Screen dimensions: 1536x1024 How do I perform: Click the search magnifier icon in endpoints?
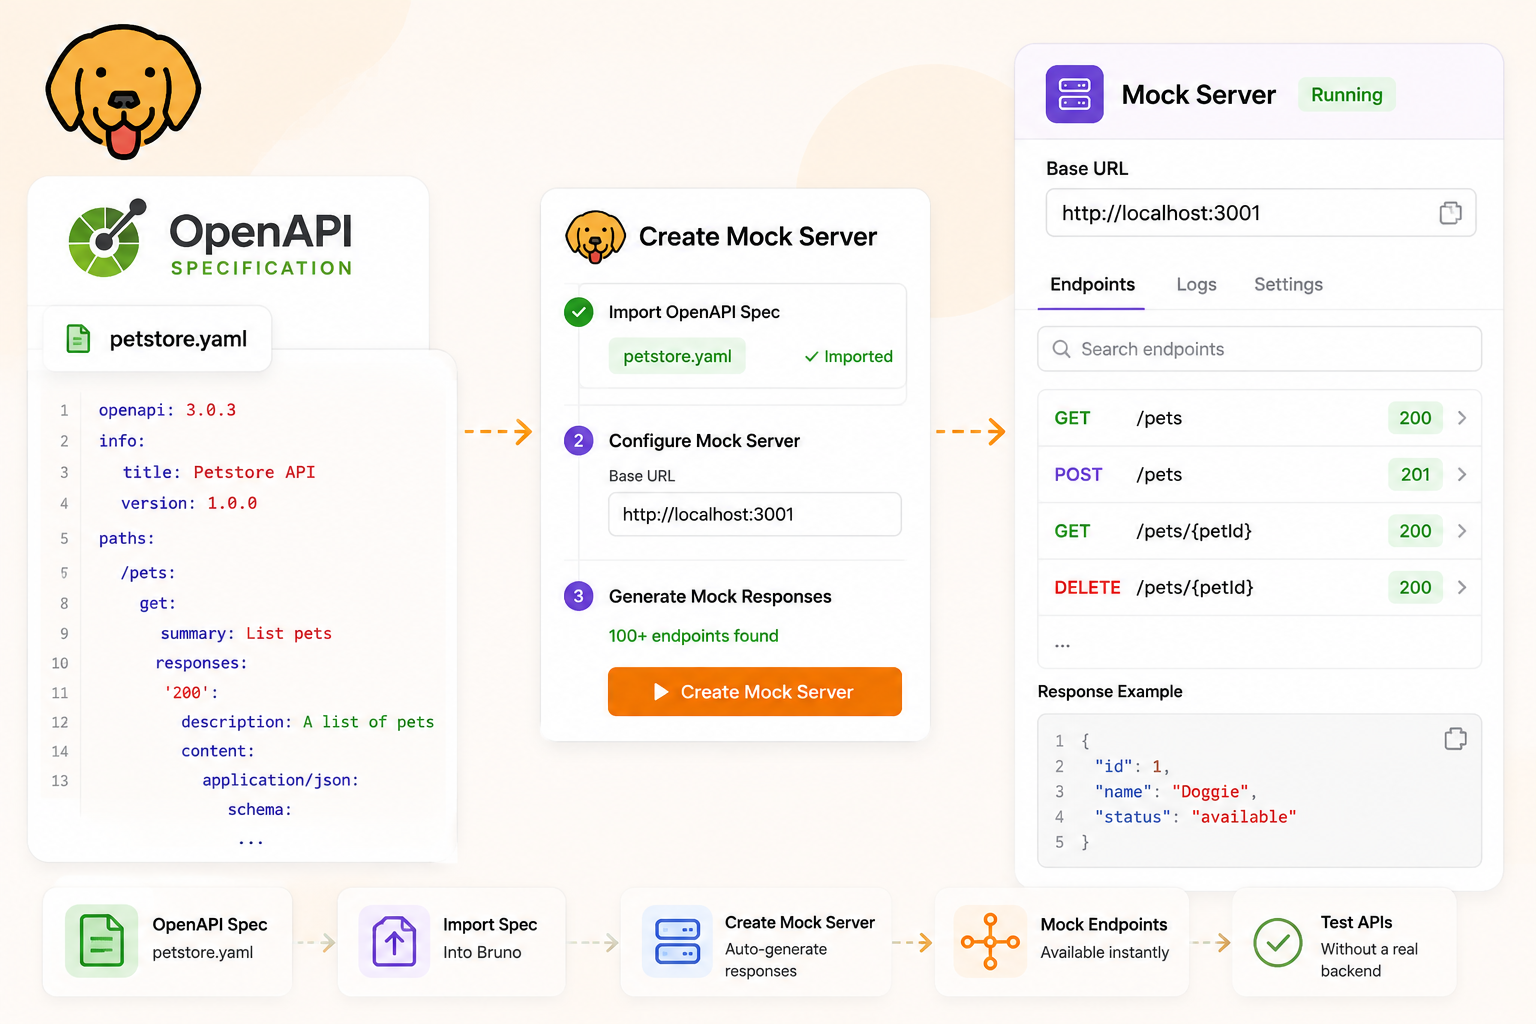(1061, 349)
